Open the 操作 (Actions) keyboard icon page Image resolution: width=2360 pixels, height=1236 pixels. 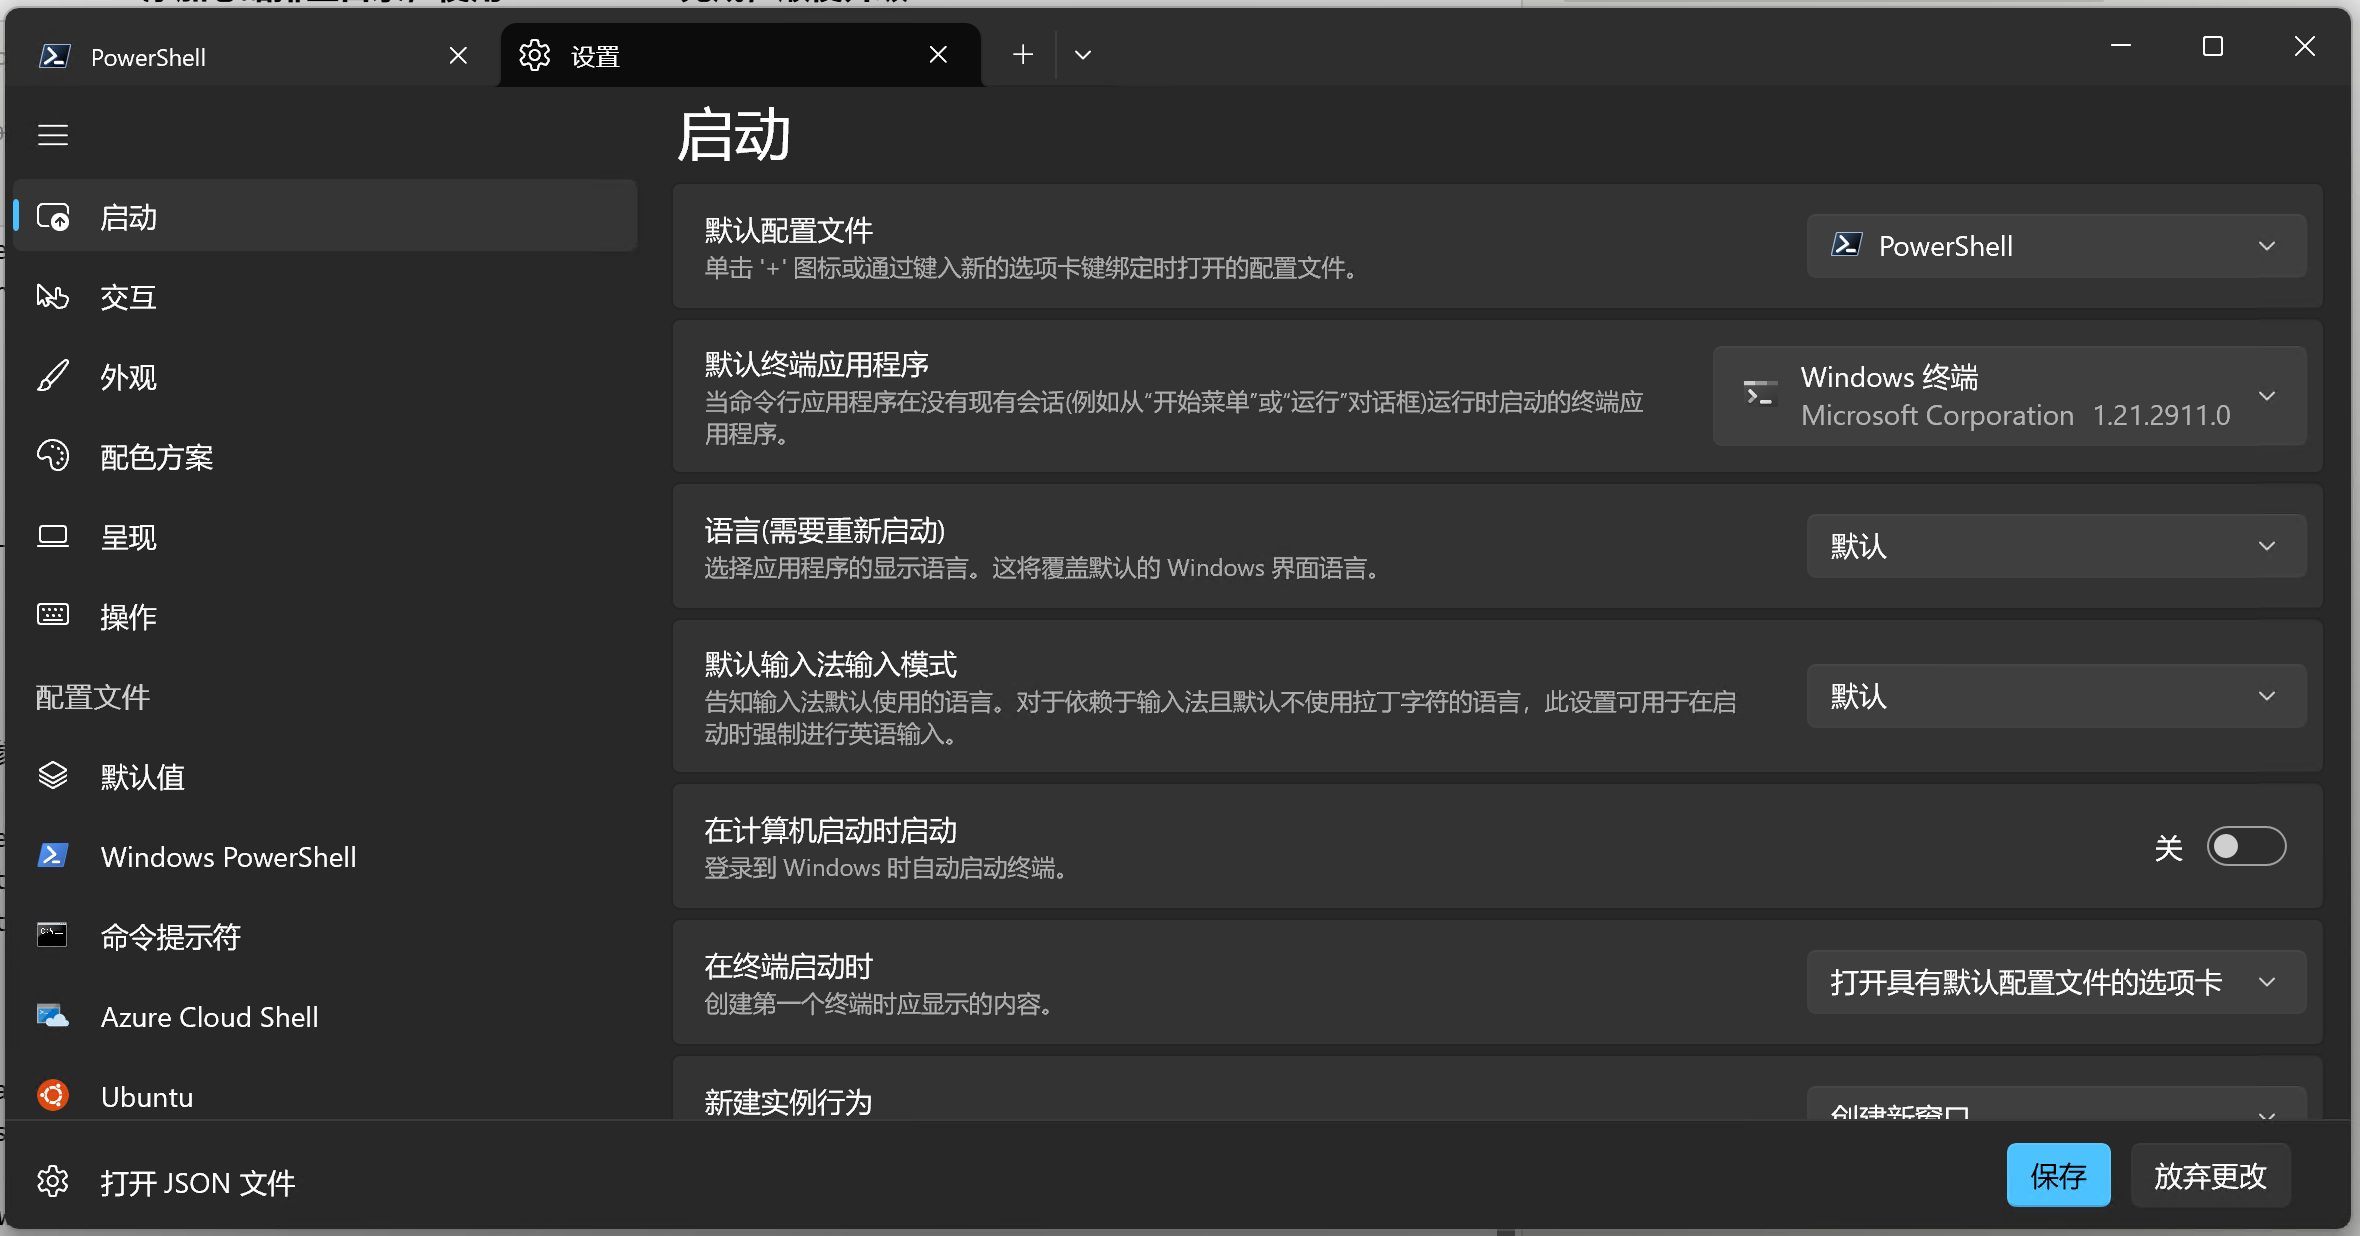click(128, 617)
